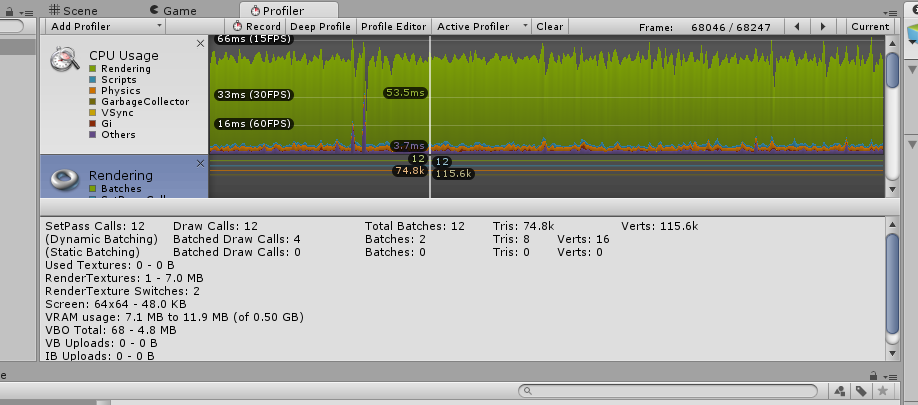The height and width of the screenshot is (405, 918).
Task: Toggle the Scripts series color box
Action: coord(93,80)
